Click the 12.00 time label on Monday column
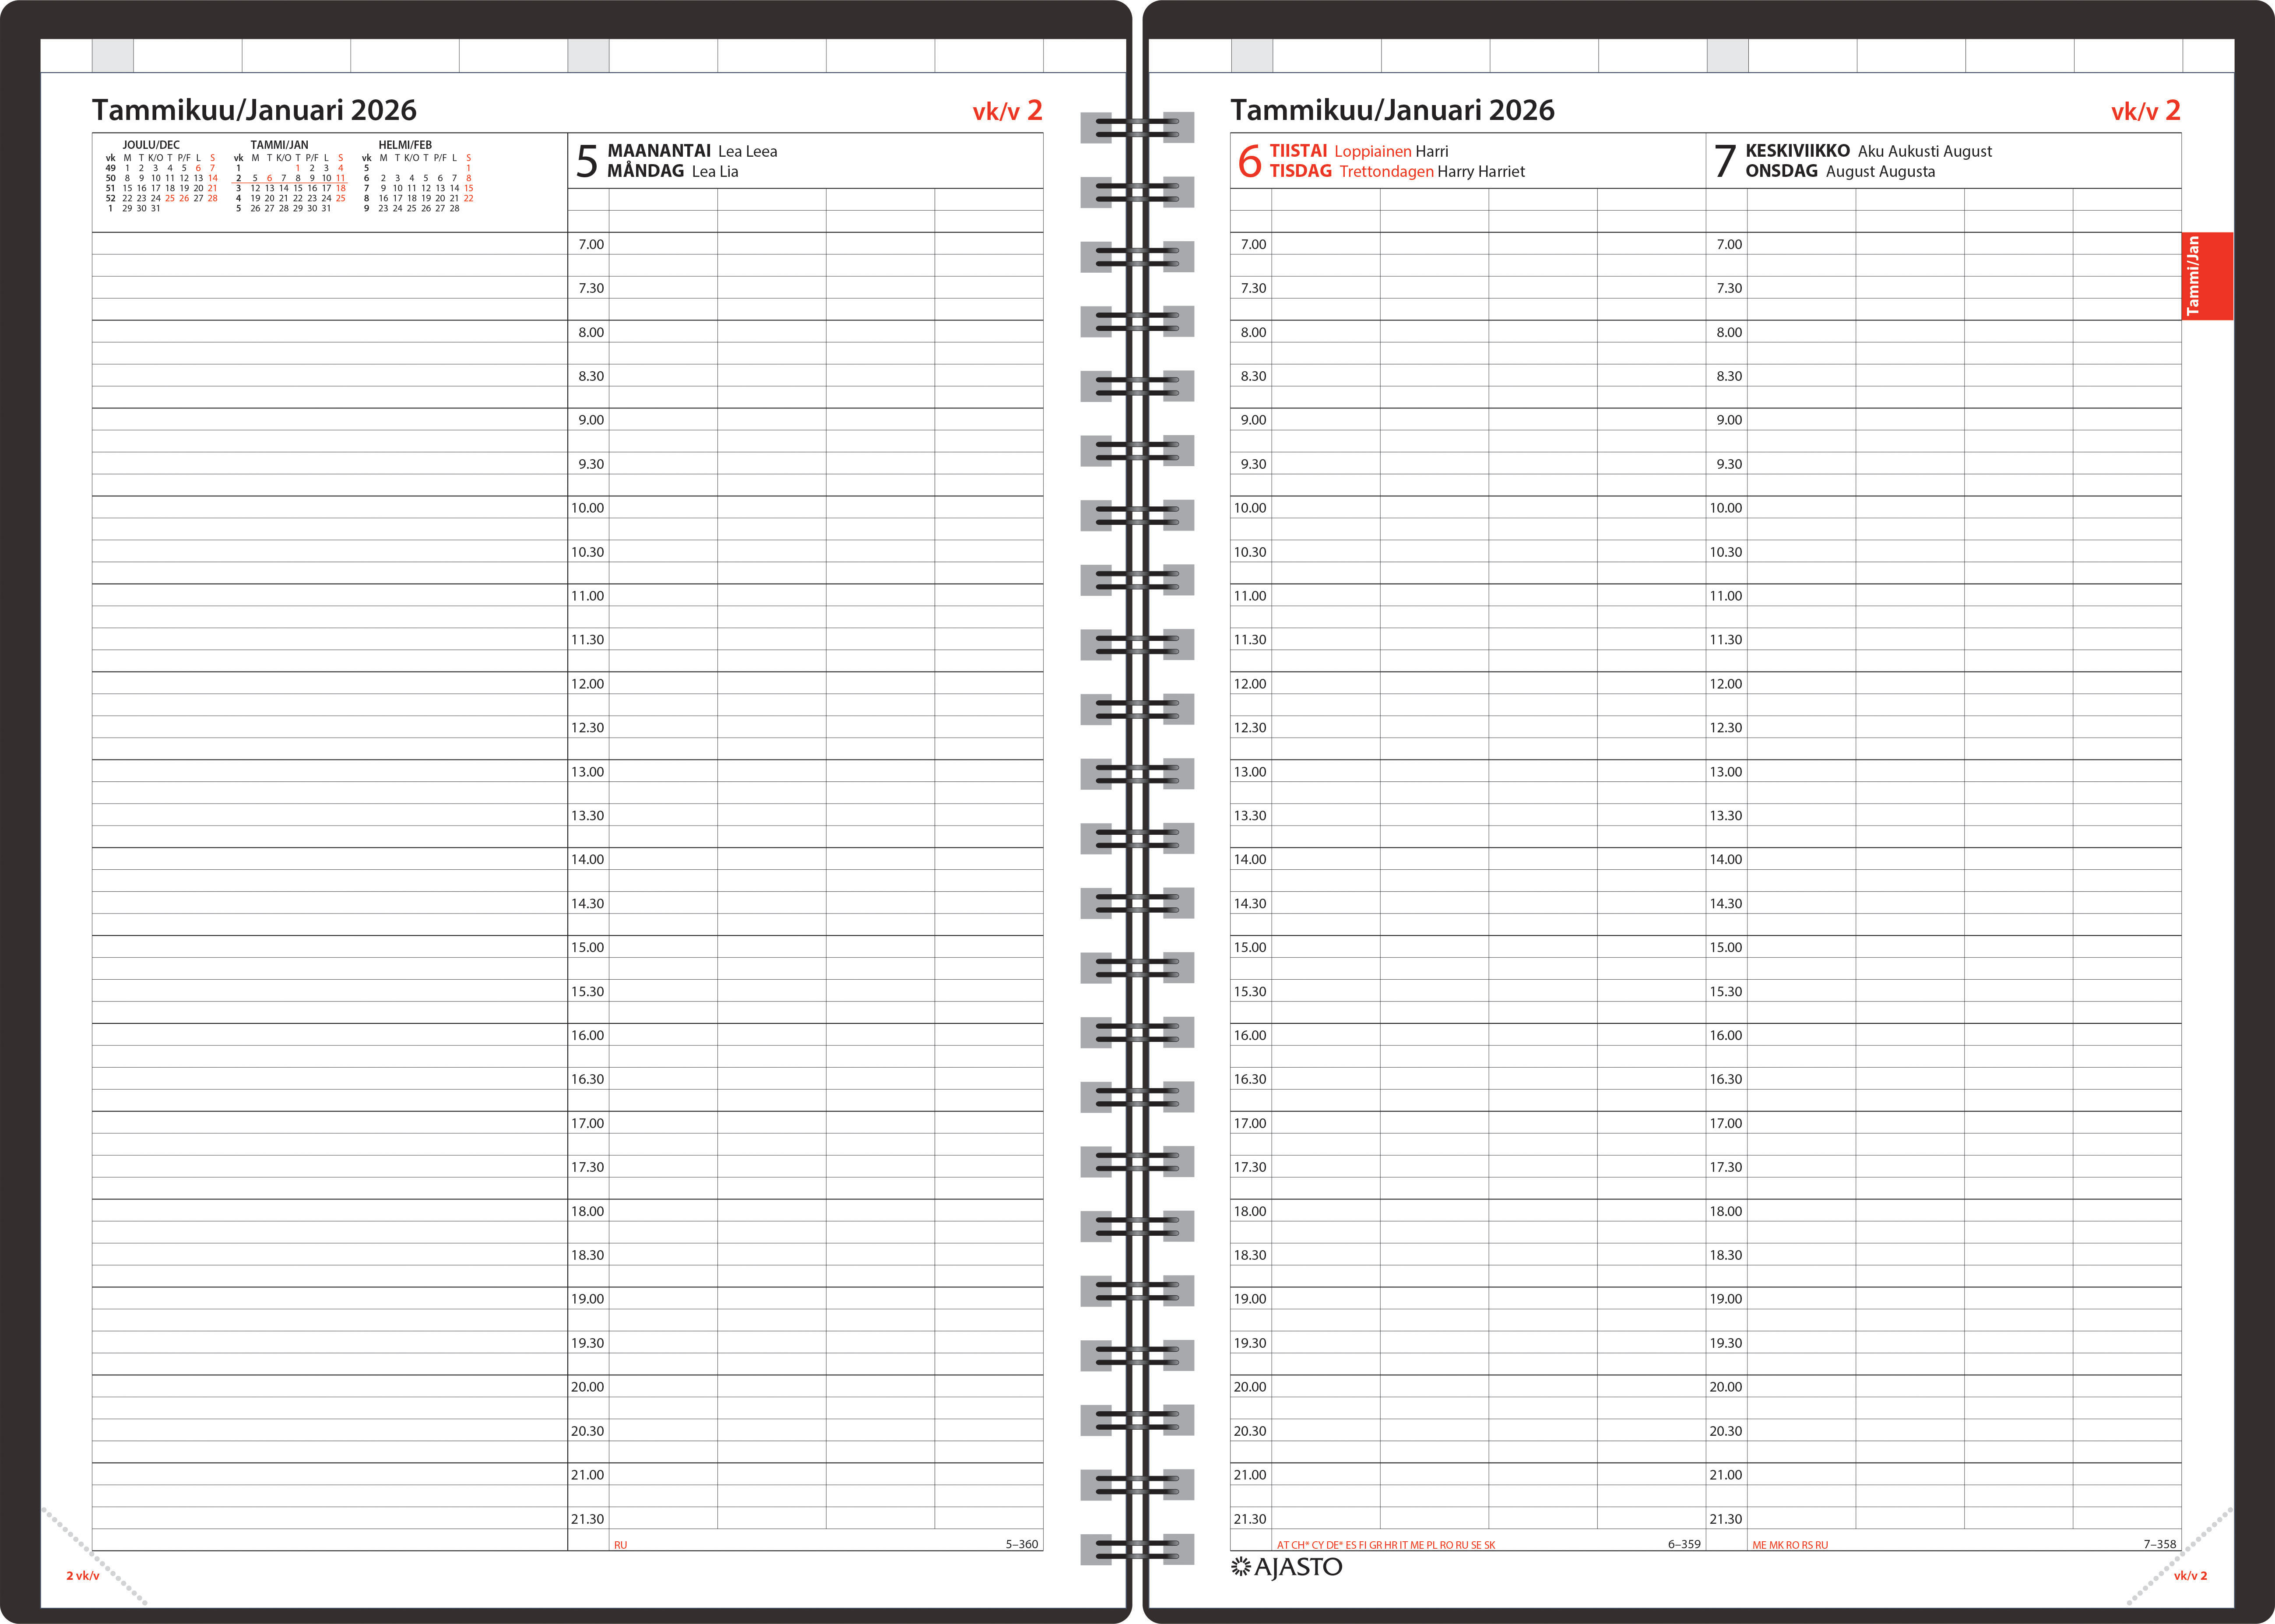This screenshot has width=2275, height=1624. click(587, 684)
